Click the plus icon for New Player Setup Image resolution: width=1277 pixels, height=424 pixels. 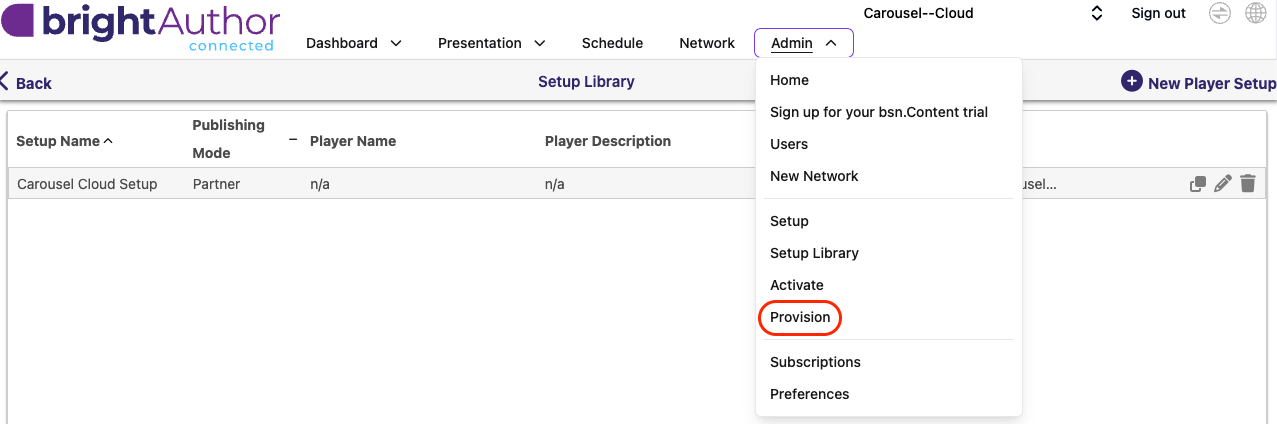click(1131, 82)
